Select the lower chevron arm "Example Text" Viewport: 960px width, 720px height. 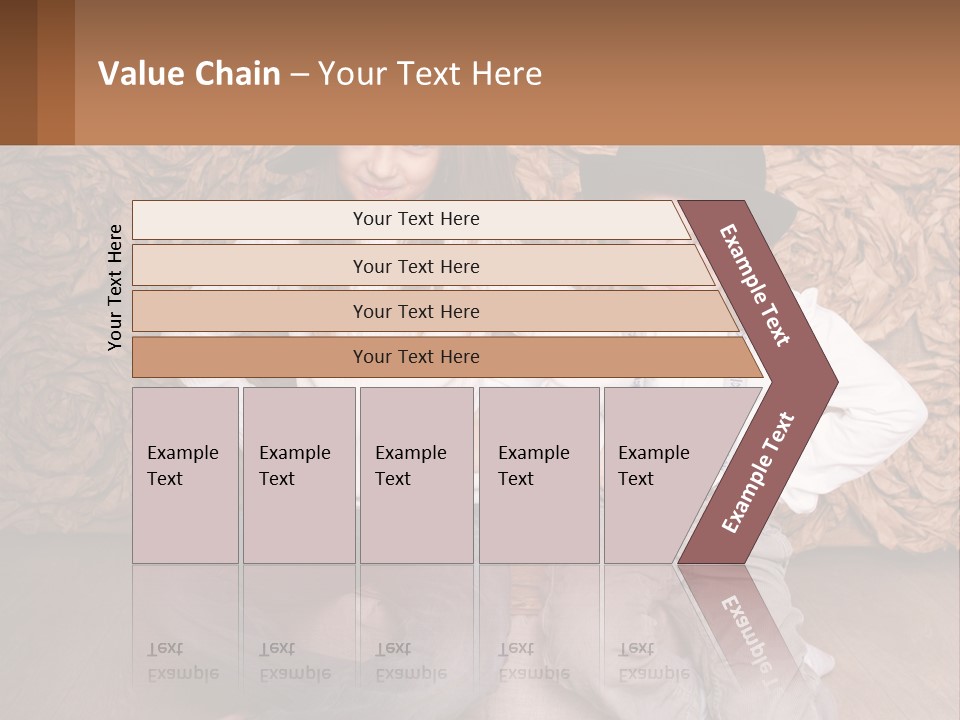tap(759, 473)
